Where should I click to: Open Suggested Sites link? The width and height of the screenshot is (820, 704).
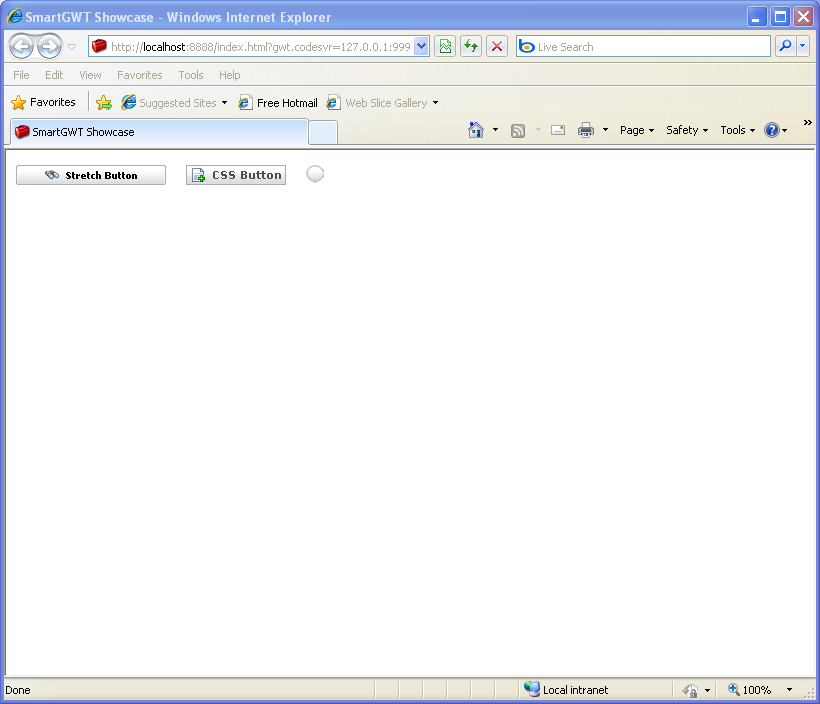point(169,103)
